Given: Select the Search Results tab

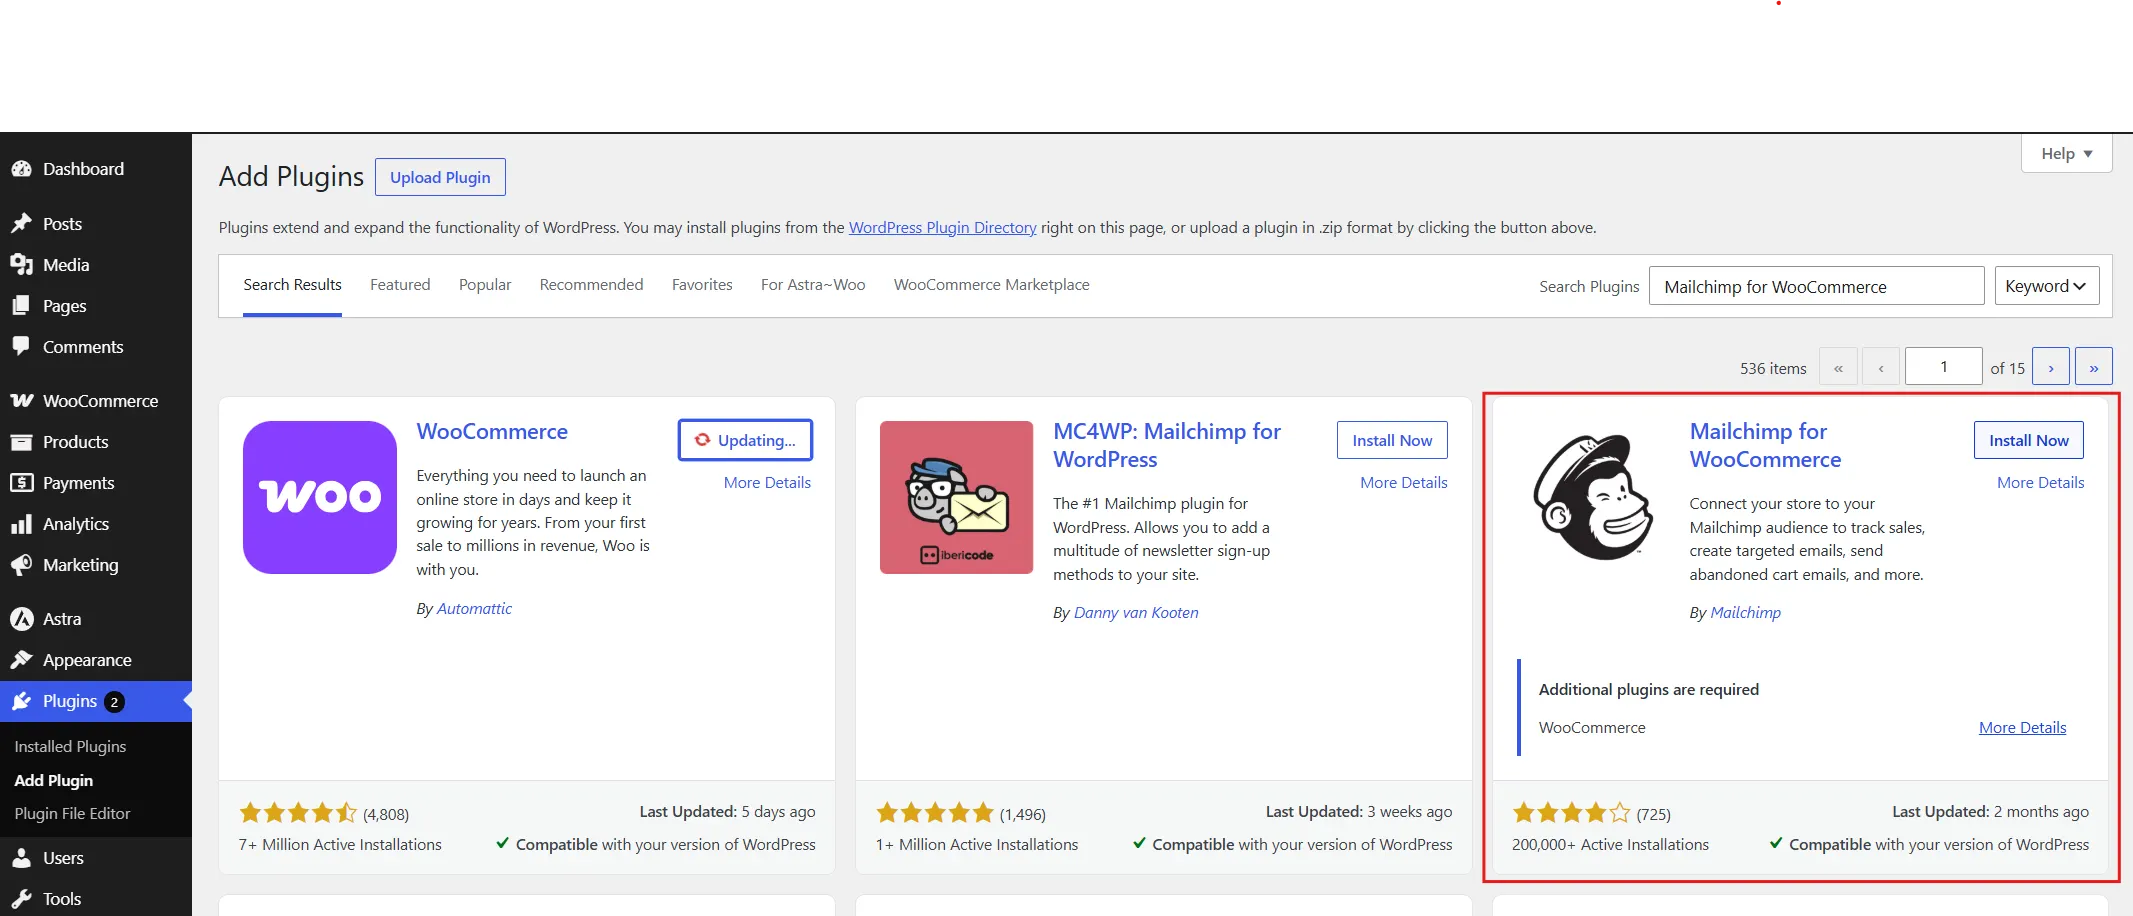Looking at the screenshot, I should pyautogui.click(x=292, y=285).
